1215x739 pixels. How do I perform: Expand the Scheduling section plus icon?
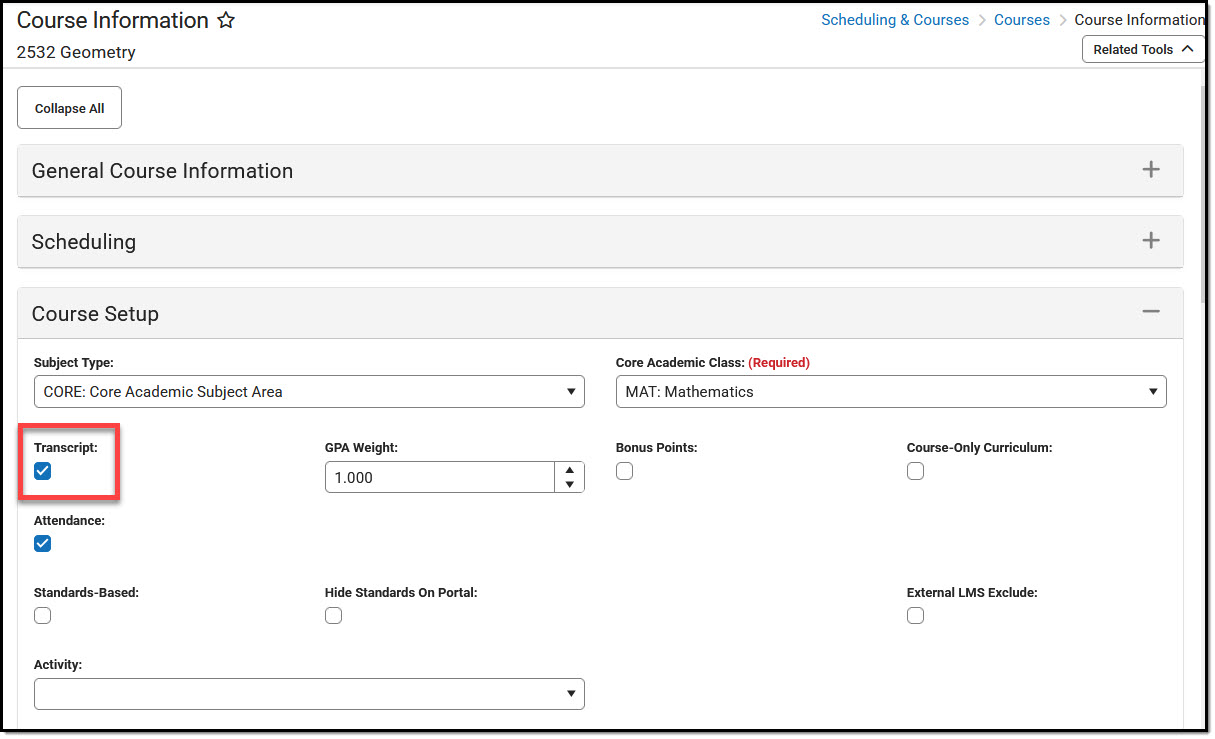point(1151,241)
